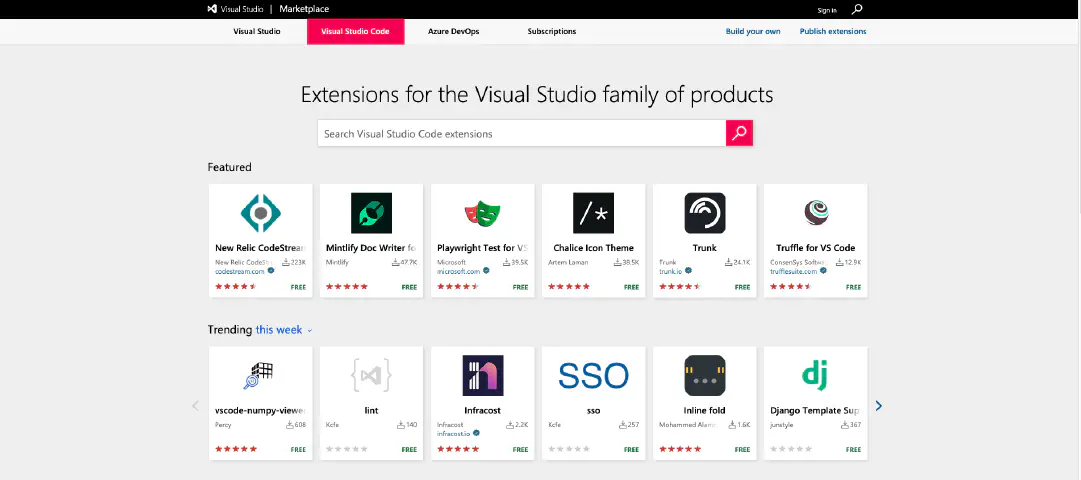Click the Django Template Support icon
Screen dimensions: 1081x480
(814, 375)
